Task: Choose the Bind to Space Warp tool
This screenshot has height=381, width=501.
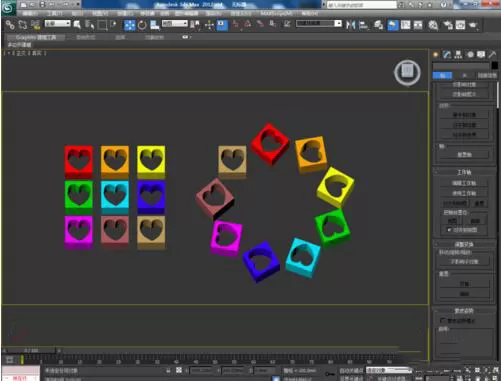Action: [x=35, y=25]
